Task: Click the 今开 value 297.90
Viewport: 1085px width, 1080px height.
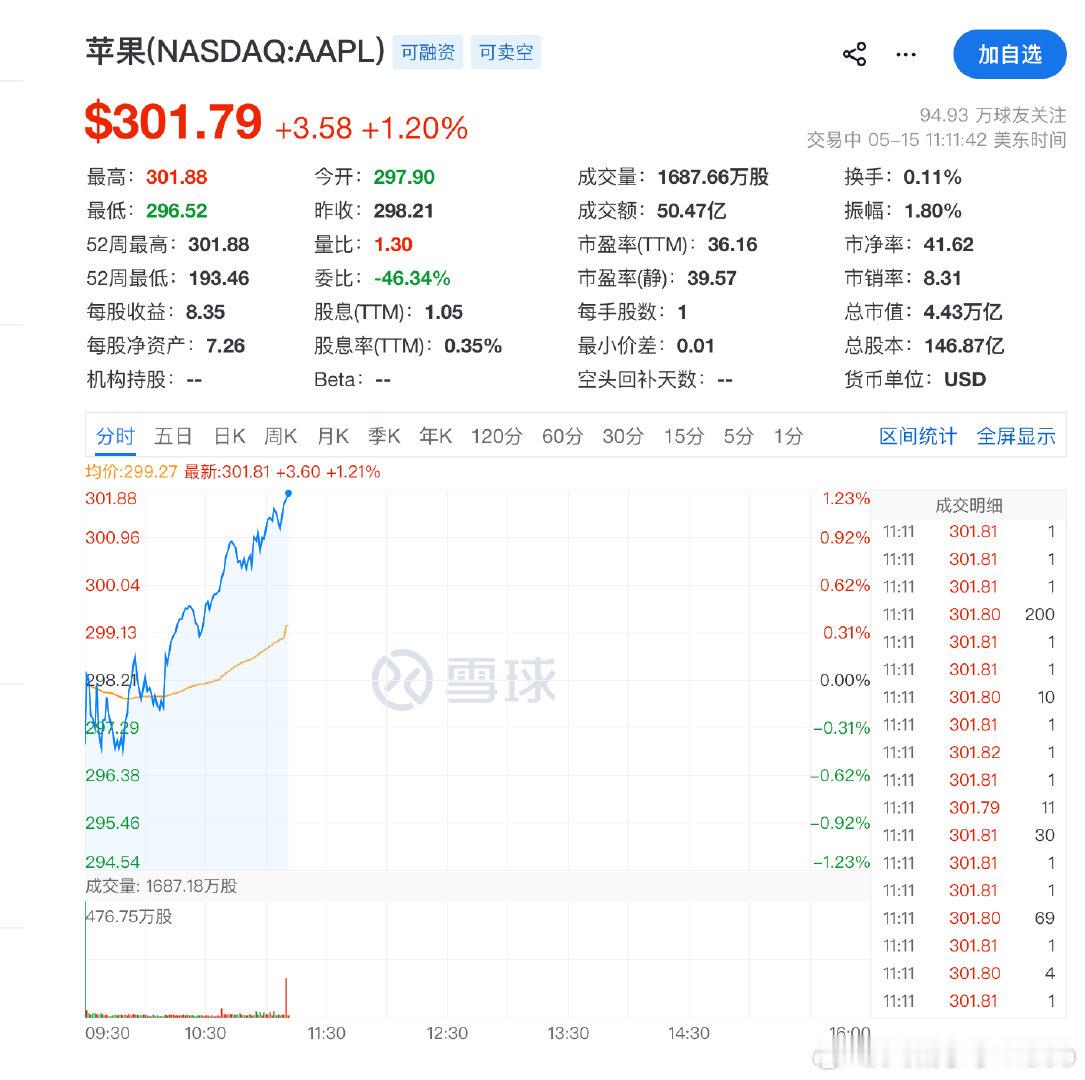Action: coord(404,177)
